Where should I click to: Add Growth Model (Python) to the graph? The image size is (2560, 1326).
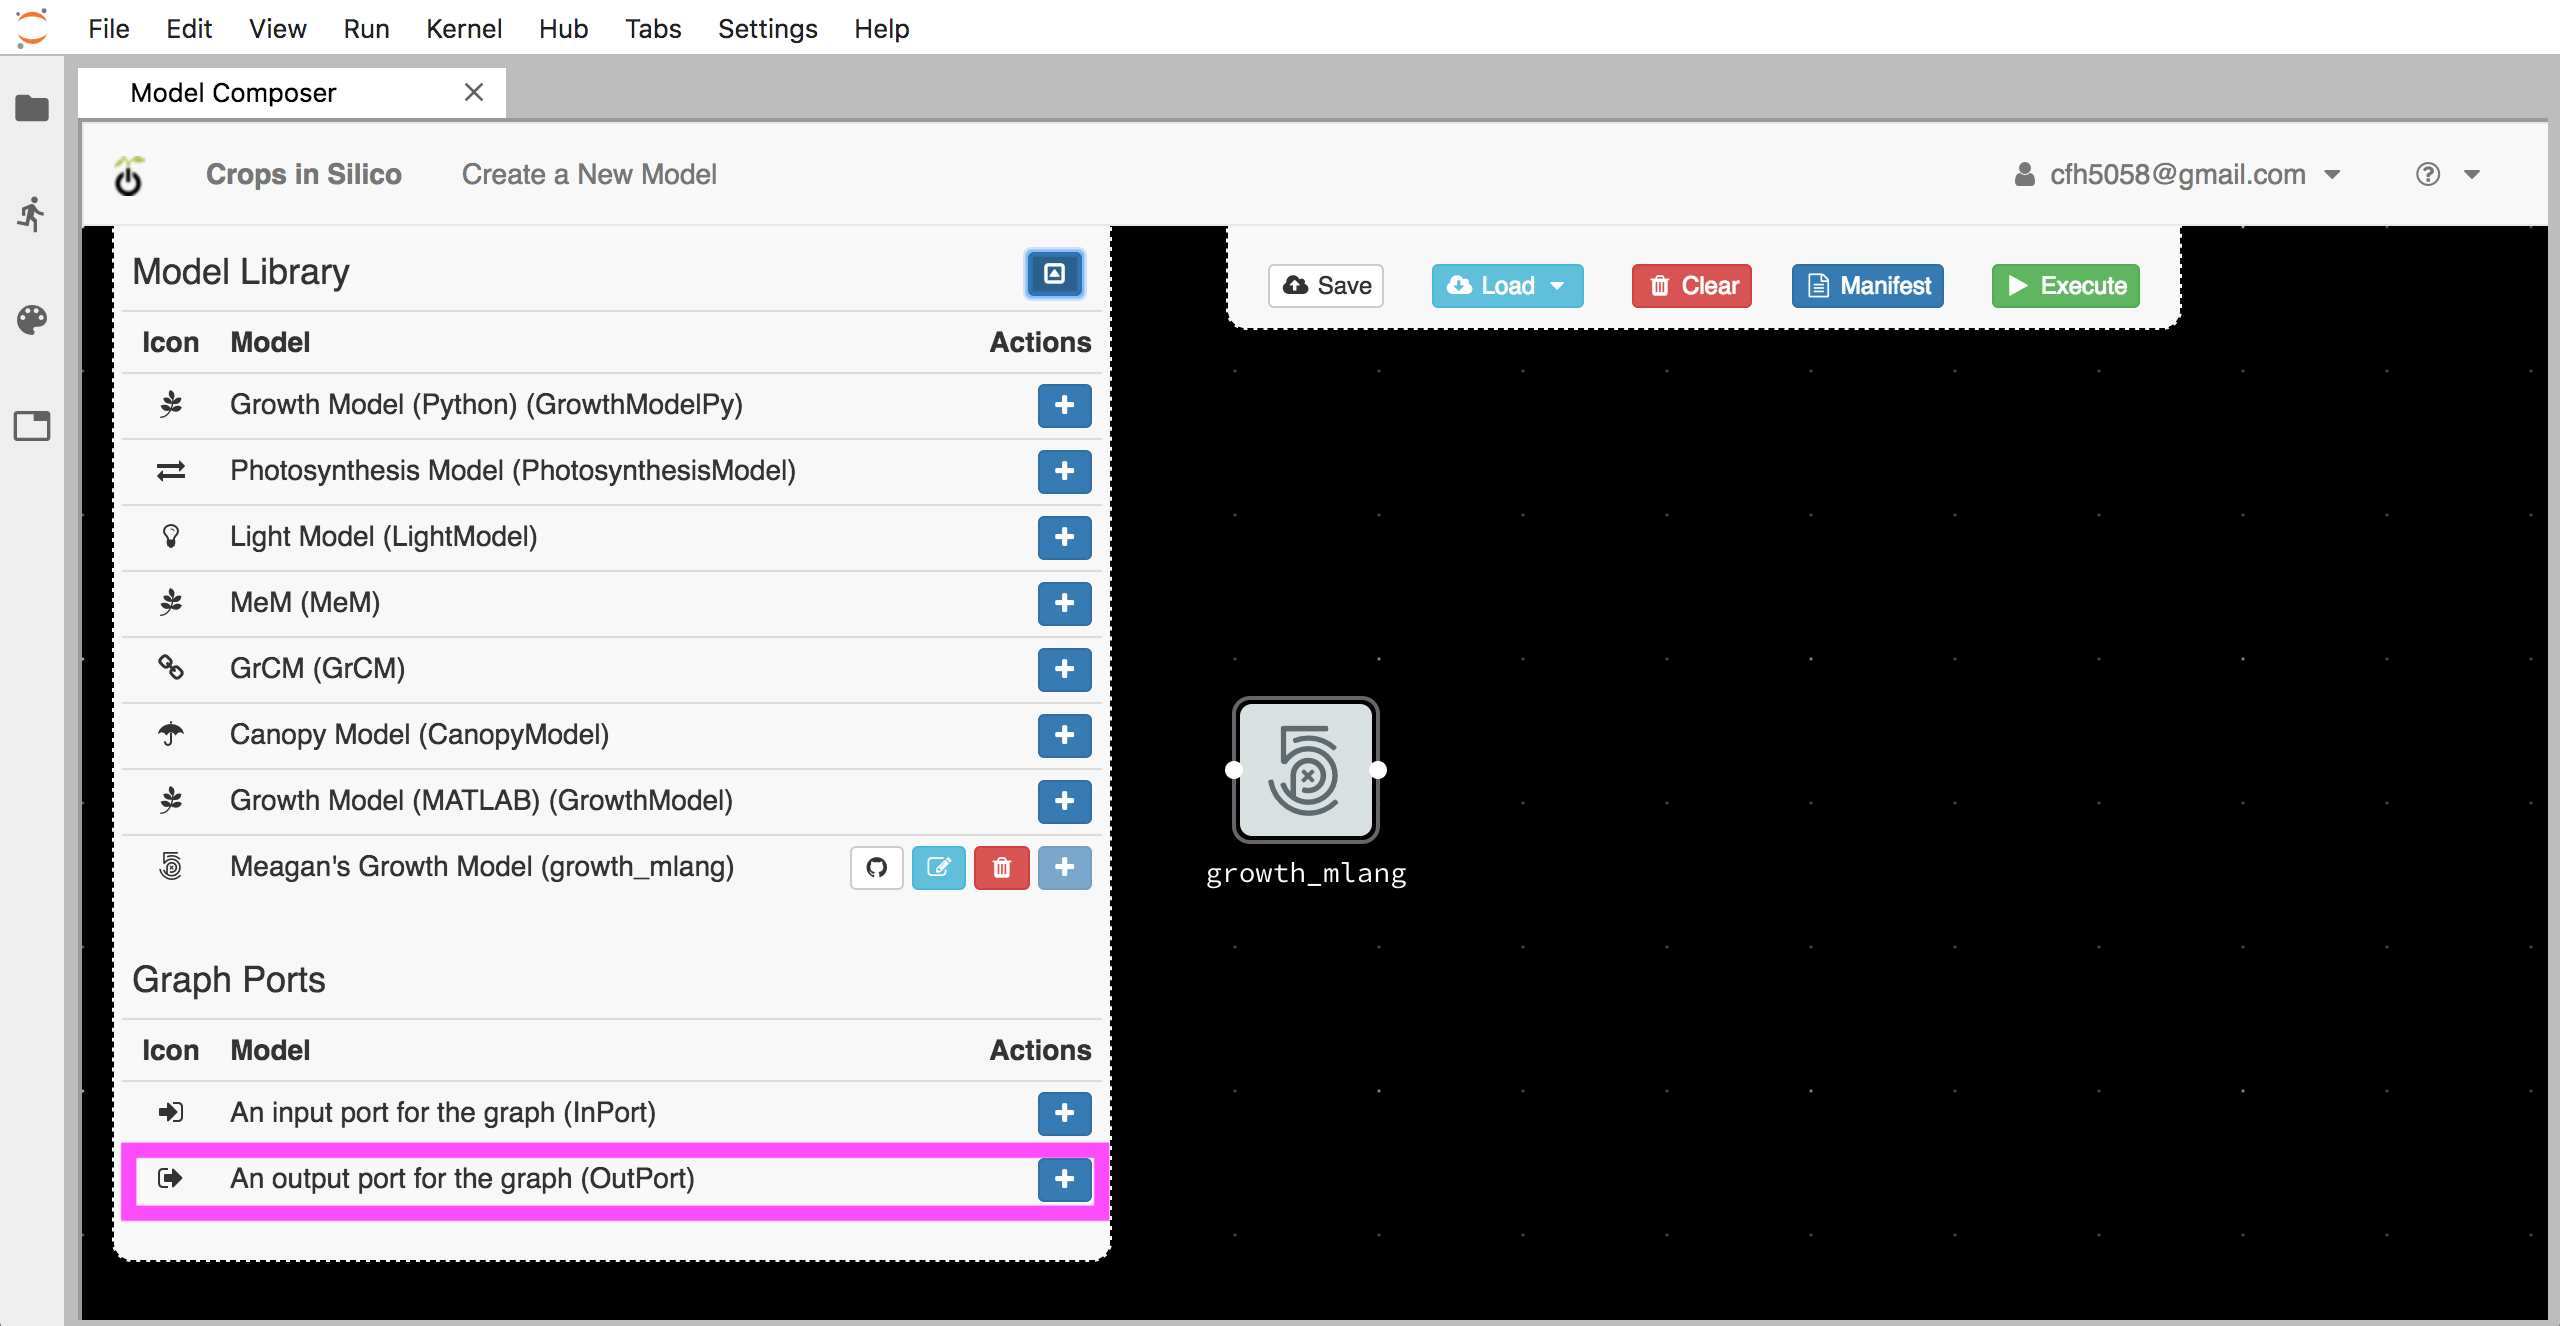pyautogui.click(x=1064, y=405)
